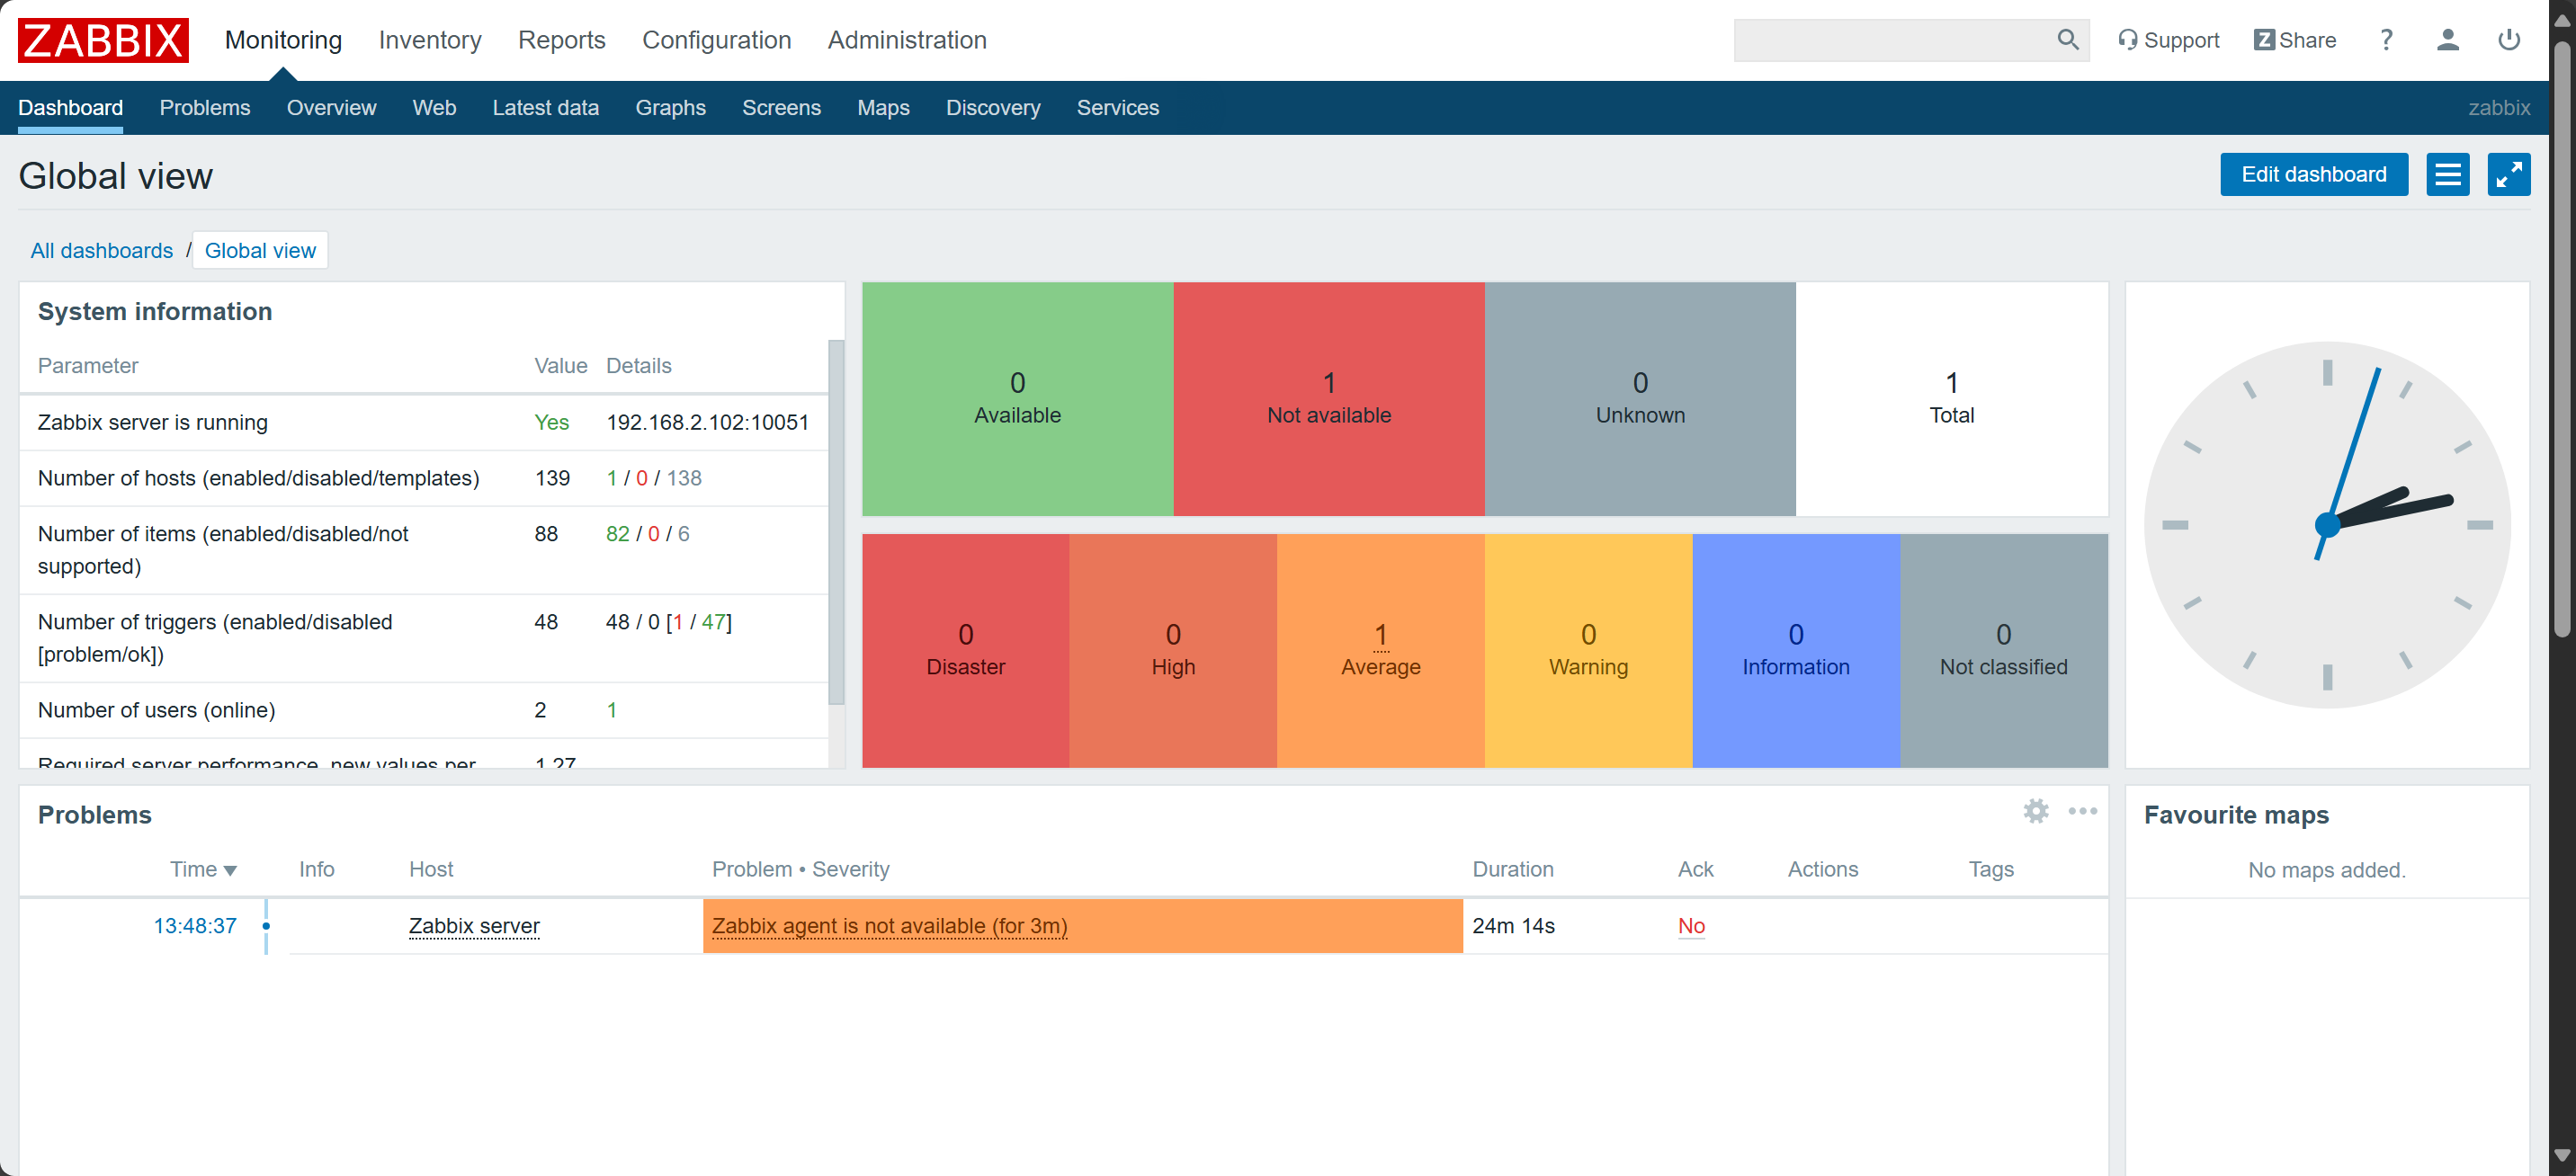The image size is (2576, 1176).
Task: Click the orange Average severity tile
Action: pyautogui.click(x=1380, y=650)
